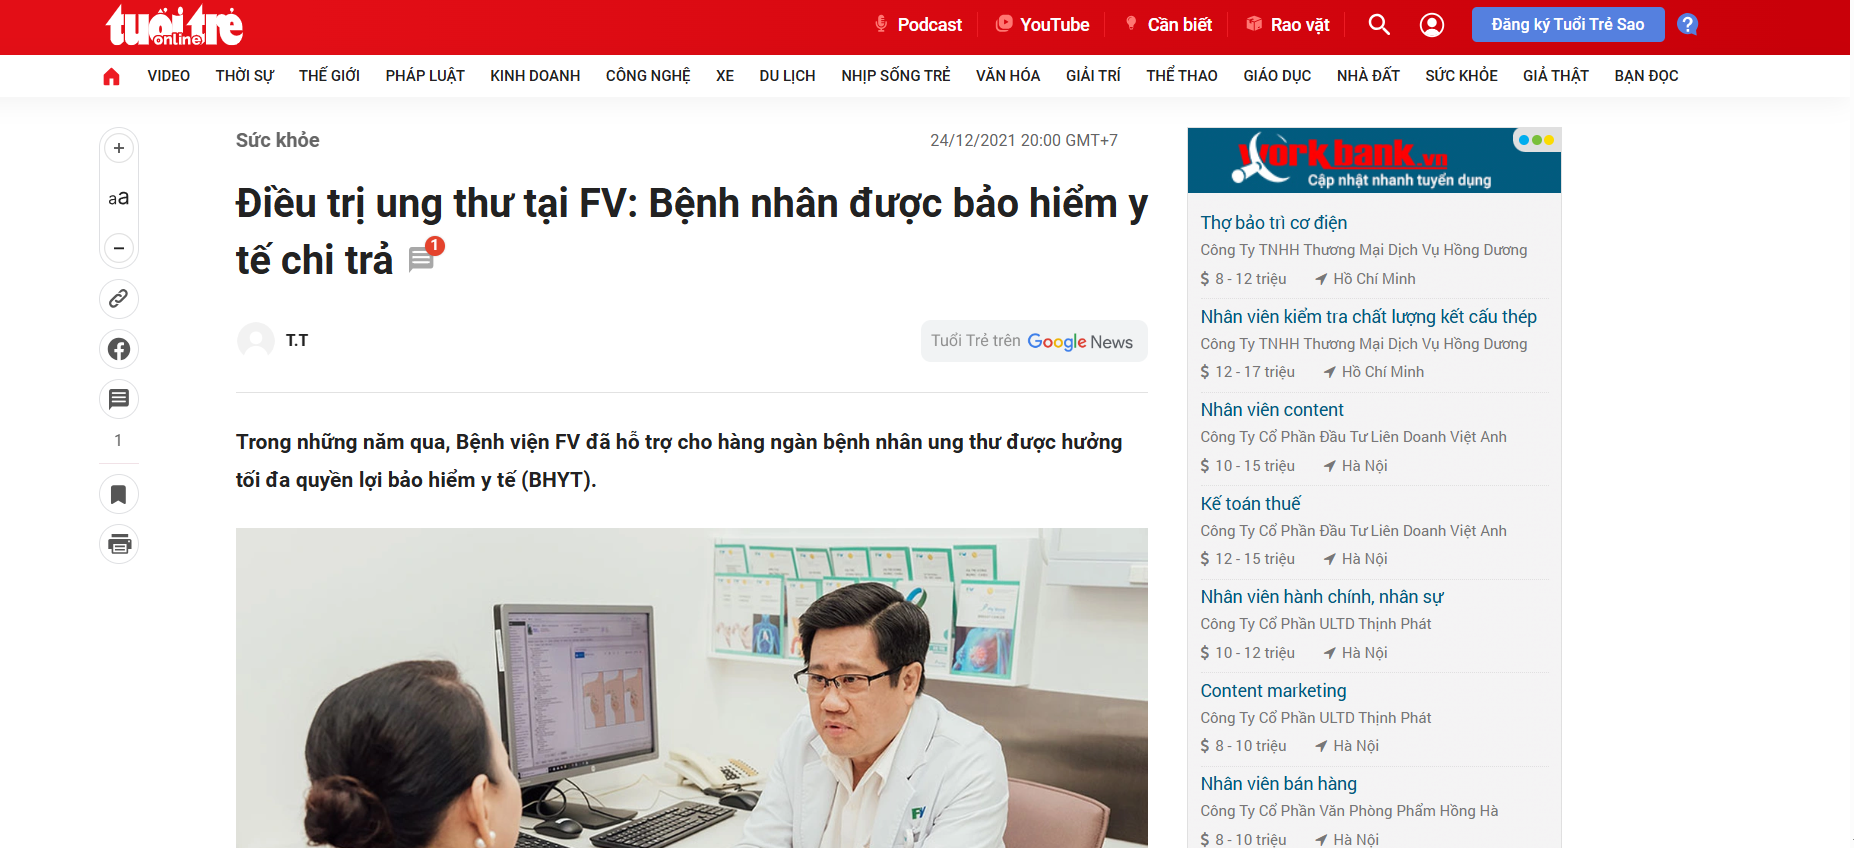Click Đăng ký Tuổi Trẻ Sao button
Viewport: 1854px width, 848px height.
pos(1566,25)
